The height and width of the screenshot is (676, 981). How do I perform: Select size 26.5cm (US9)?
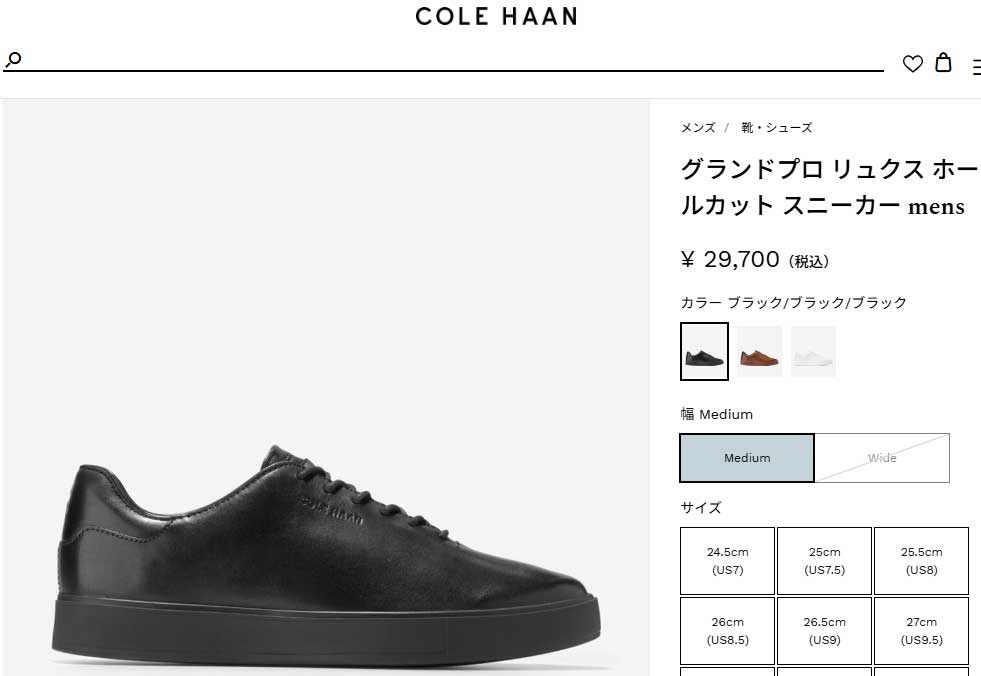click(x=824, y=631)
